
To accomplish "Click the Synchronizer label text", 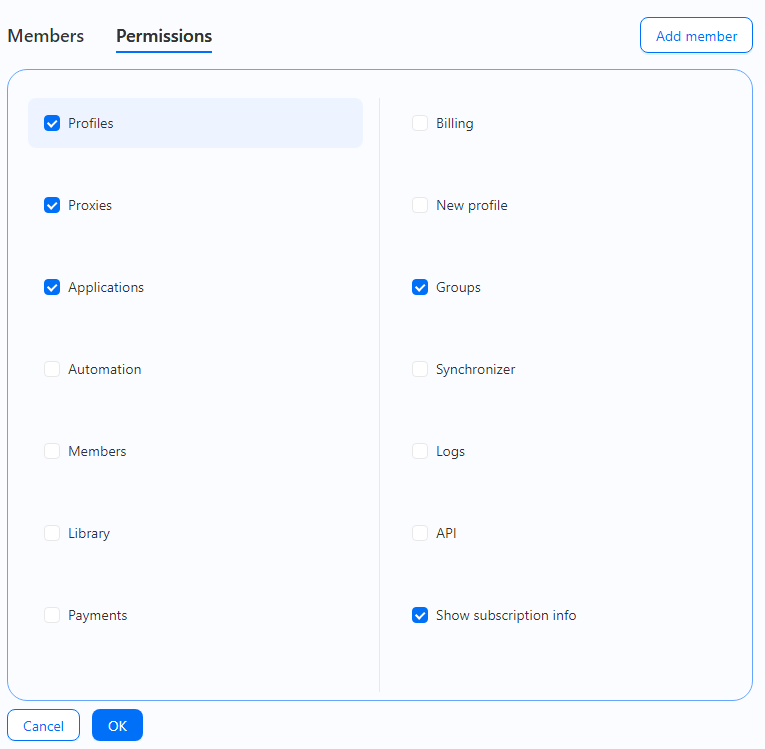I will [x=476, y=369].
